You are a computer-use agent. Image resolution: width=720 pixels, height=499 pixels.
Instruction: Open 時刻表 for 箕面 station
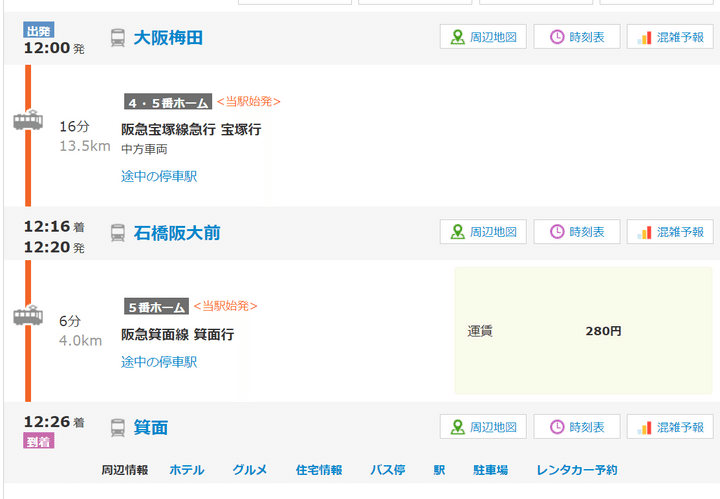click(576, 427)
